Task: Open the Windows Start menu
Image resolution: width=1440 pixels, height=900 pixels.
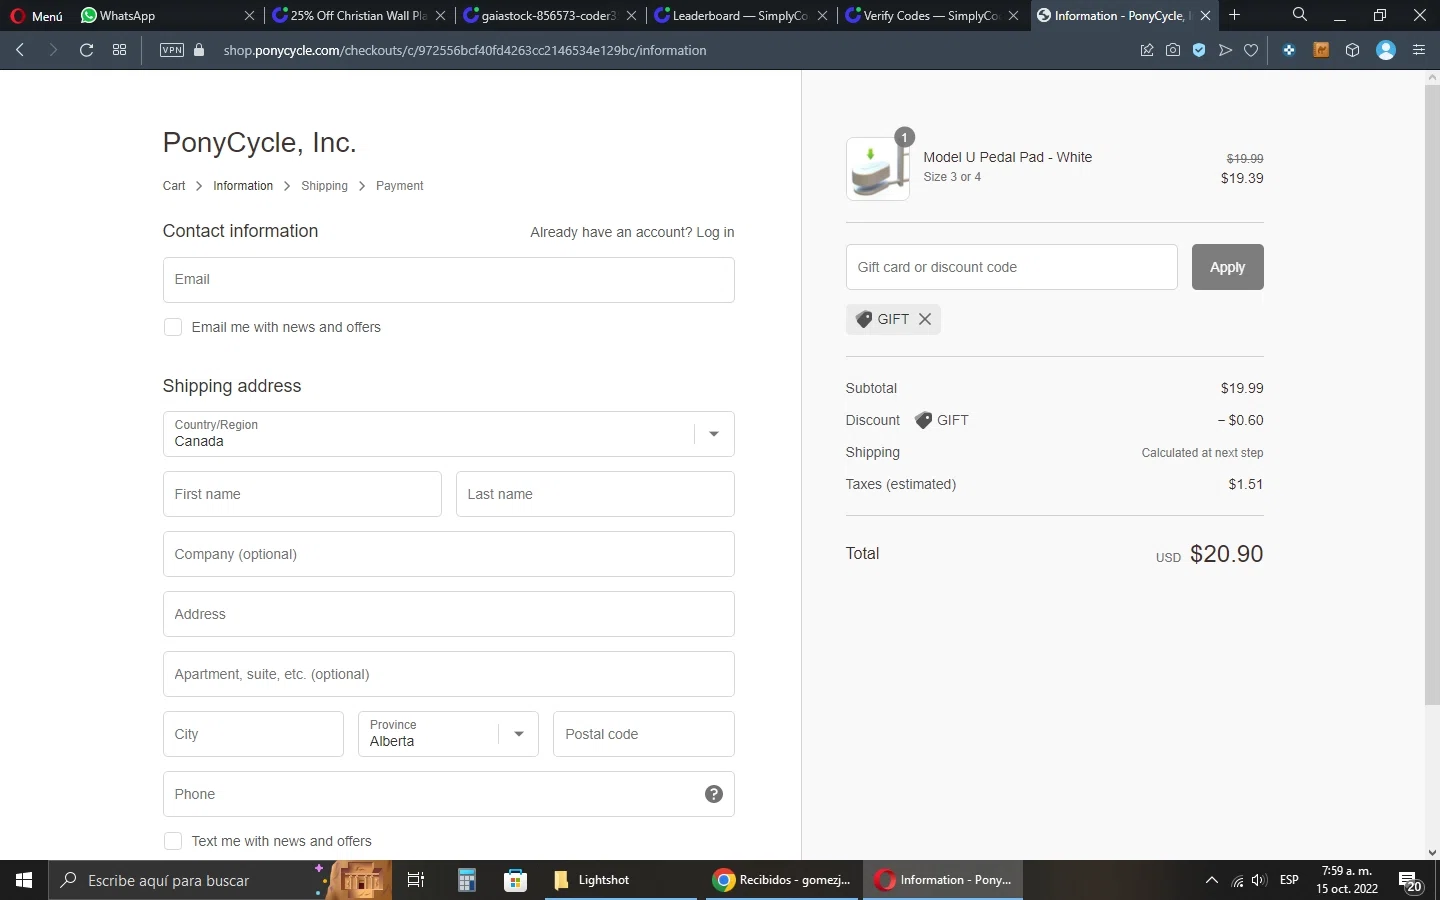Action: (24, 880)
